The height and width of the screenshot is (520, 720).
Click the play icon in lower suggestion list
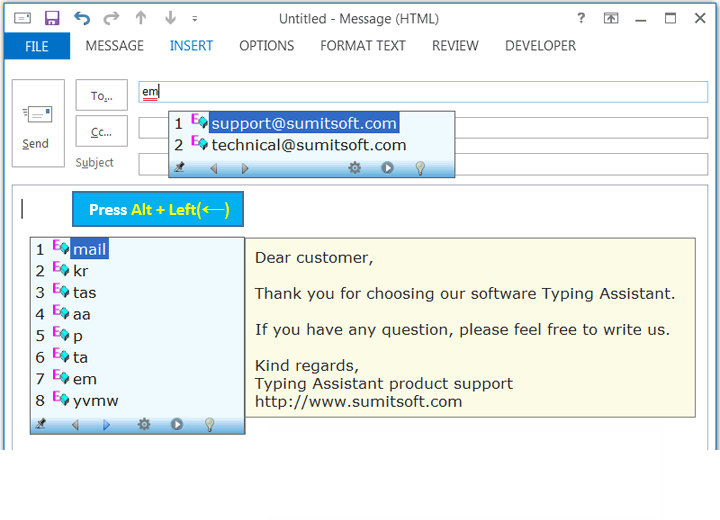tap(177, 424)
